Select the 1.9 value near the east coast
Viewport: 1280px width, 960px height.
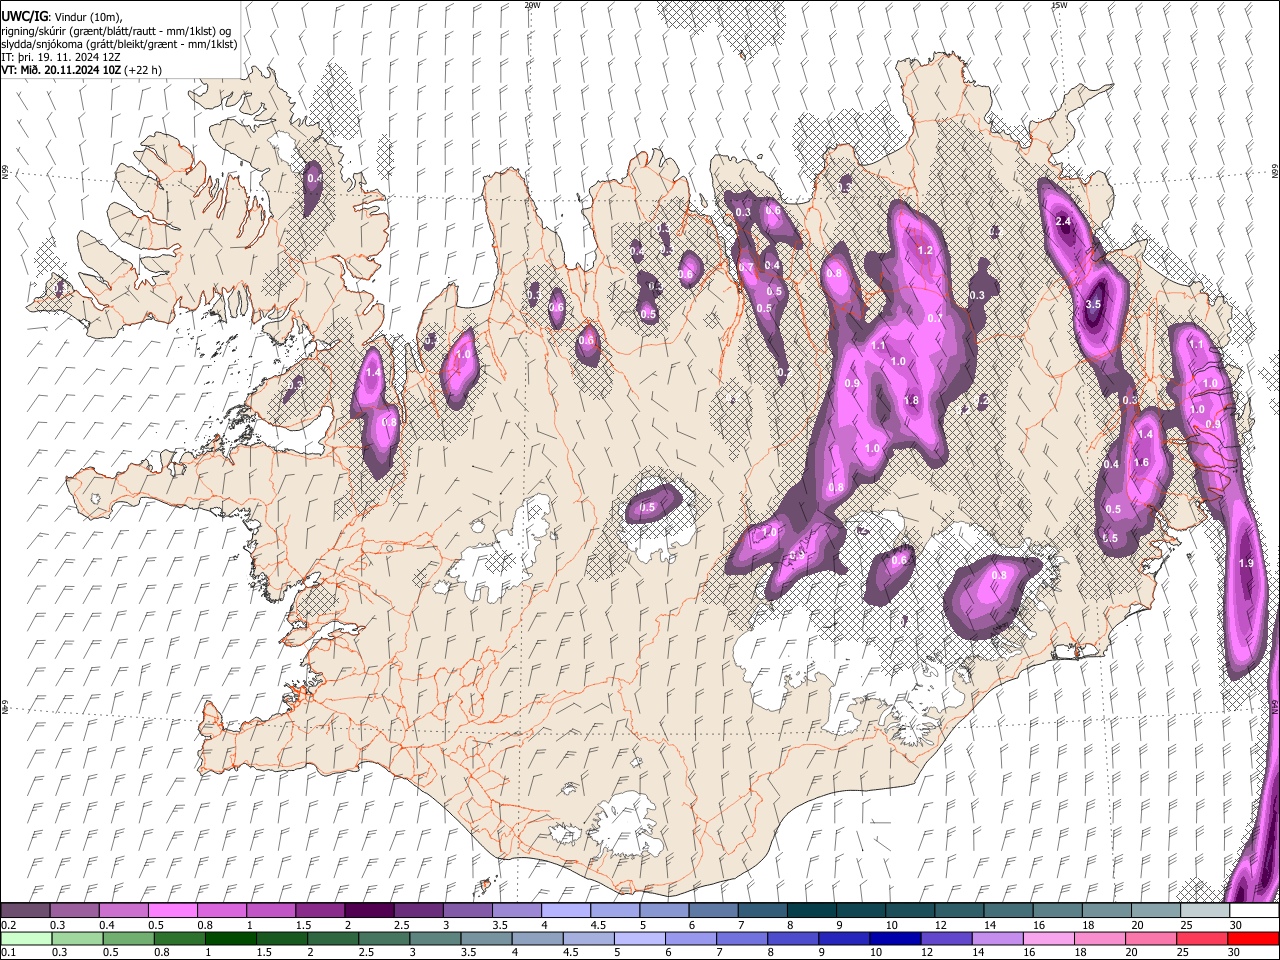[1246, 563]
